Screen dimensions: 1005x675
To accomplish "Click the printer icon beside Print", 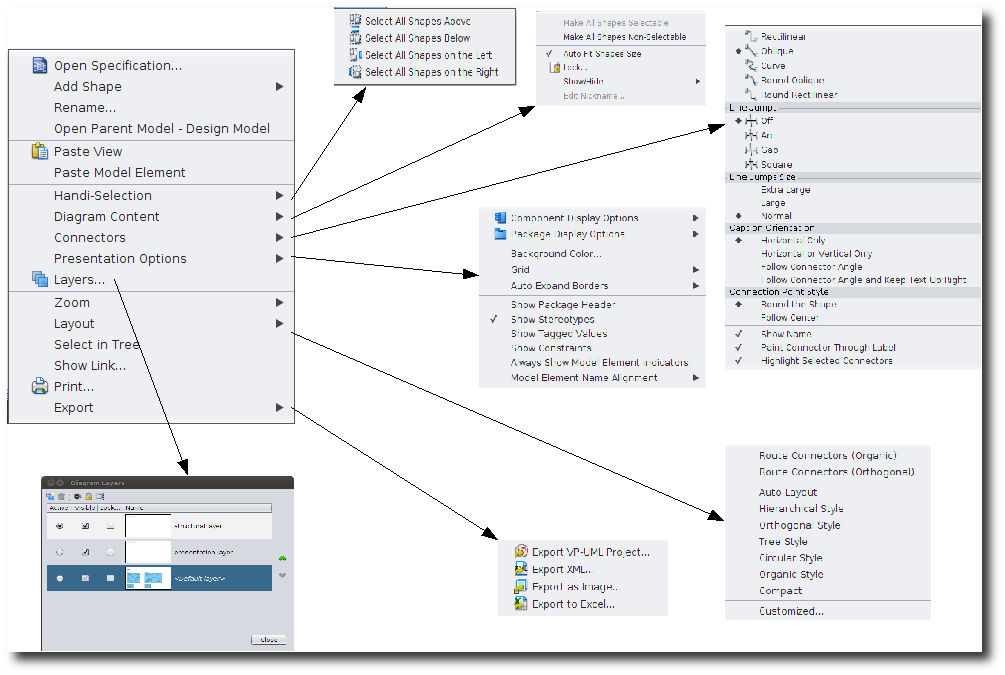I will tap(40, 387).
